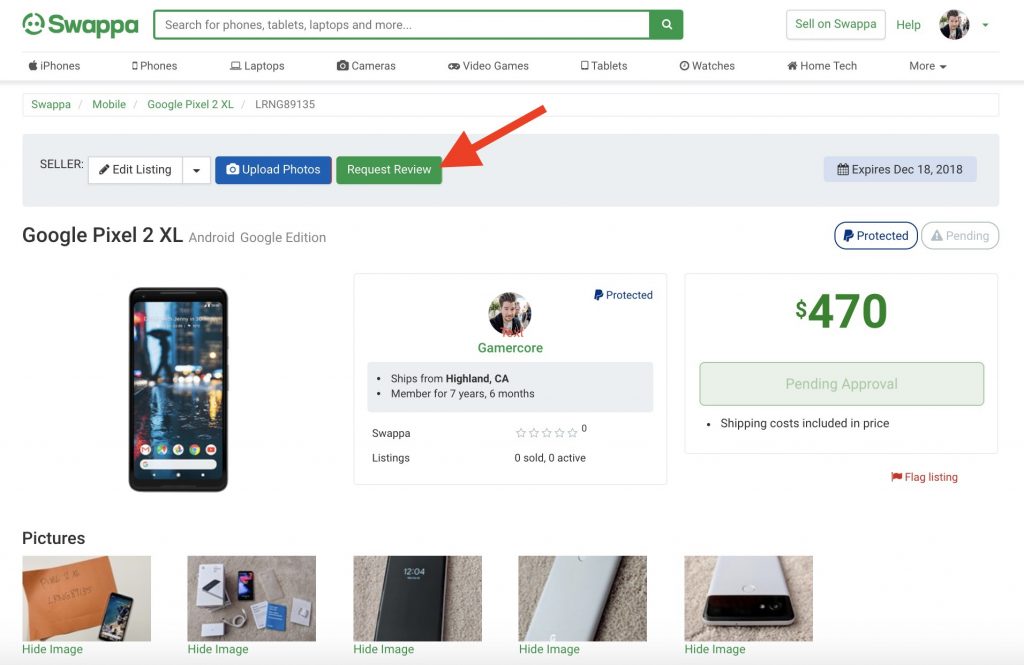Click the Upload Photos button

pyautogui.click(x=274, y=170)
